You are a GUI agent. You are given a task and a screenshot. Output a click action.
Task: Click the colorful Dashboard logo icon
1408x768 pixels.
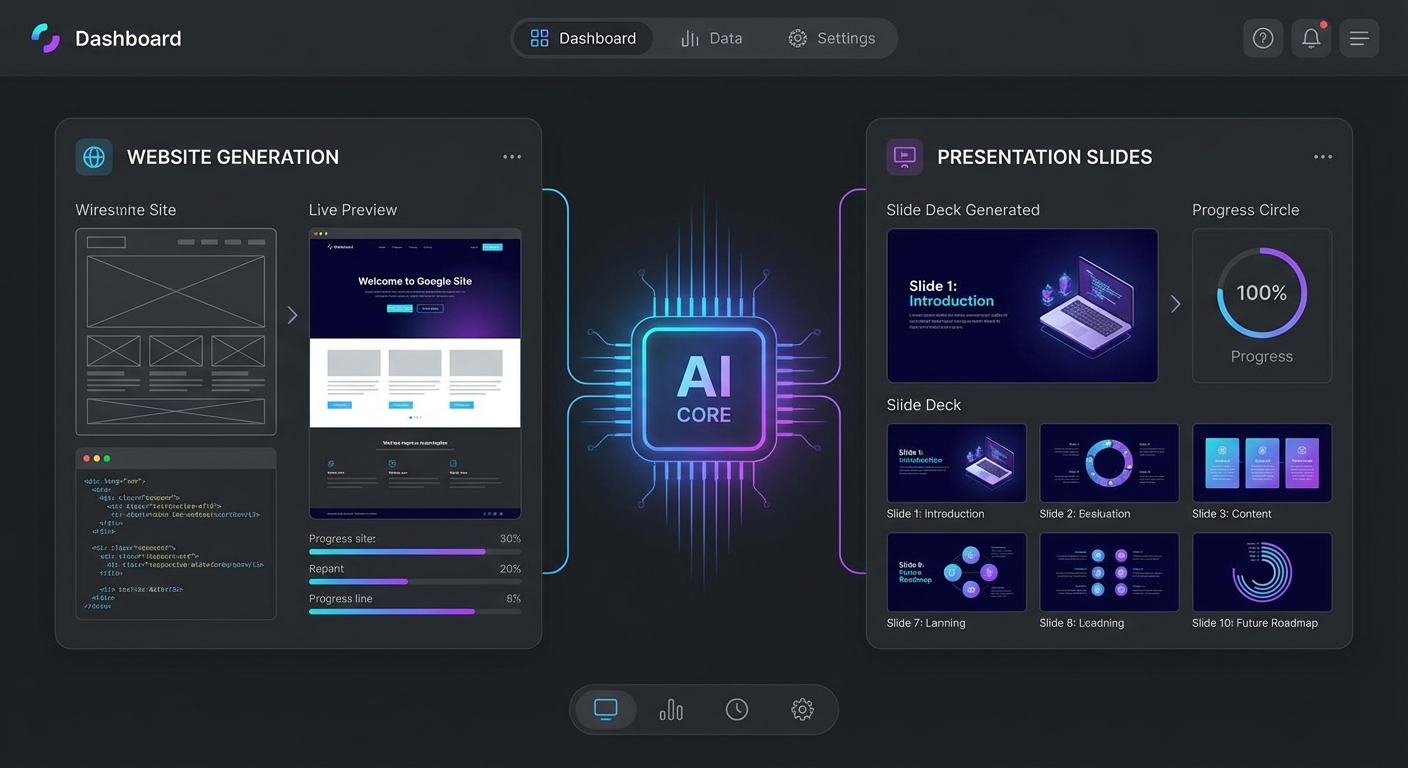coord(46,37)
